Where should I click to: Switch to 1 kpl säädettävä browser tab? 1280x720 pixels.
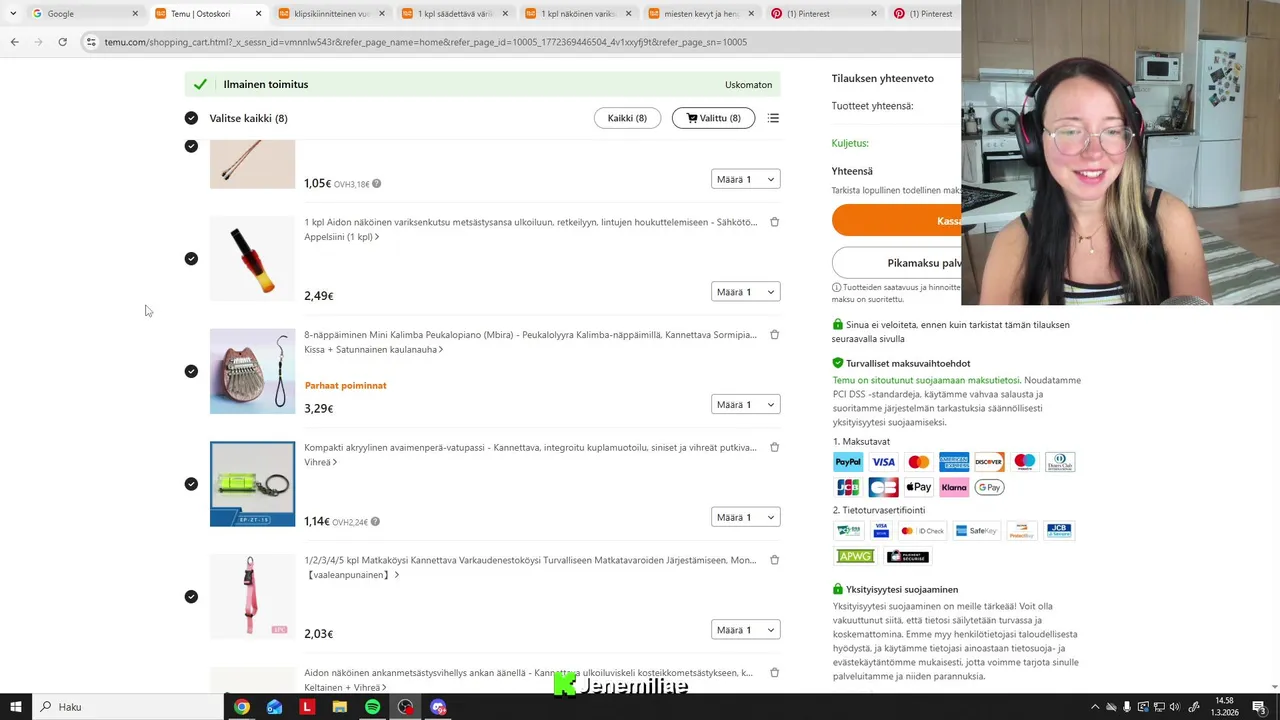(455, 14)
